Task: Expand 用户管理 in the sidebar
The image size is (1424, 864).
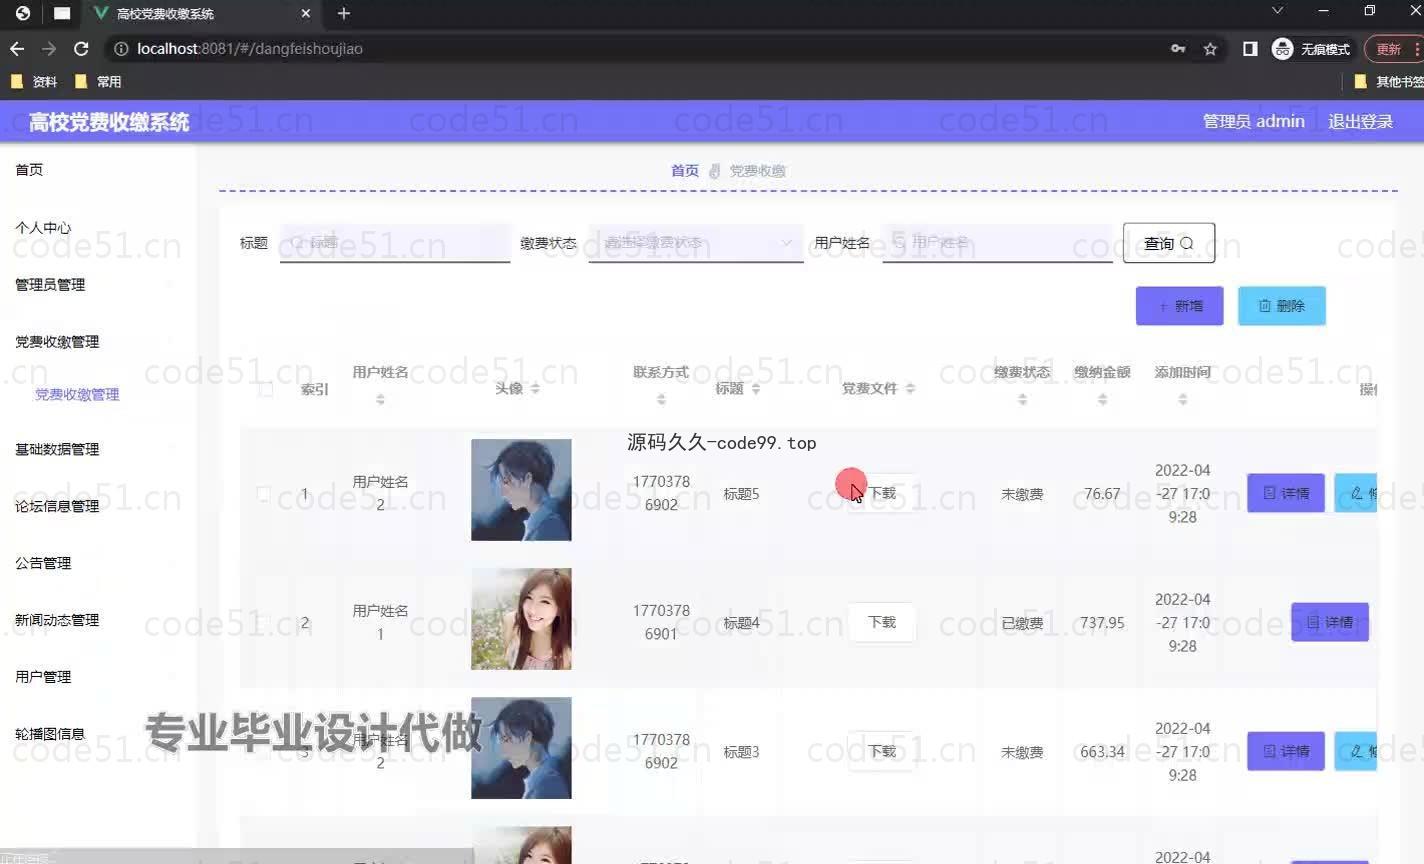Action: [x=43, y=677]
